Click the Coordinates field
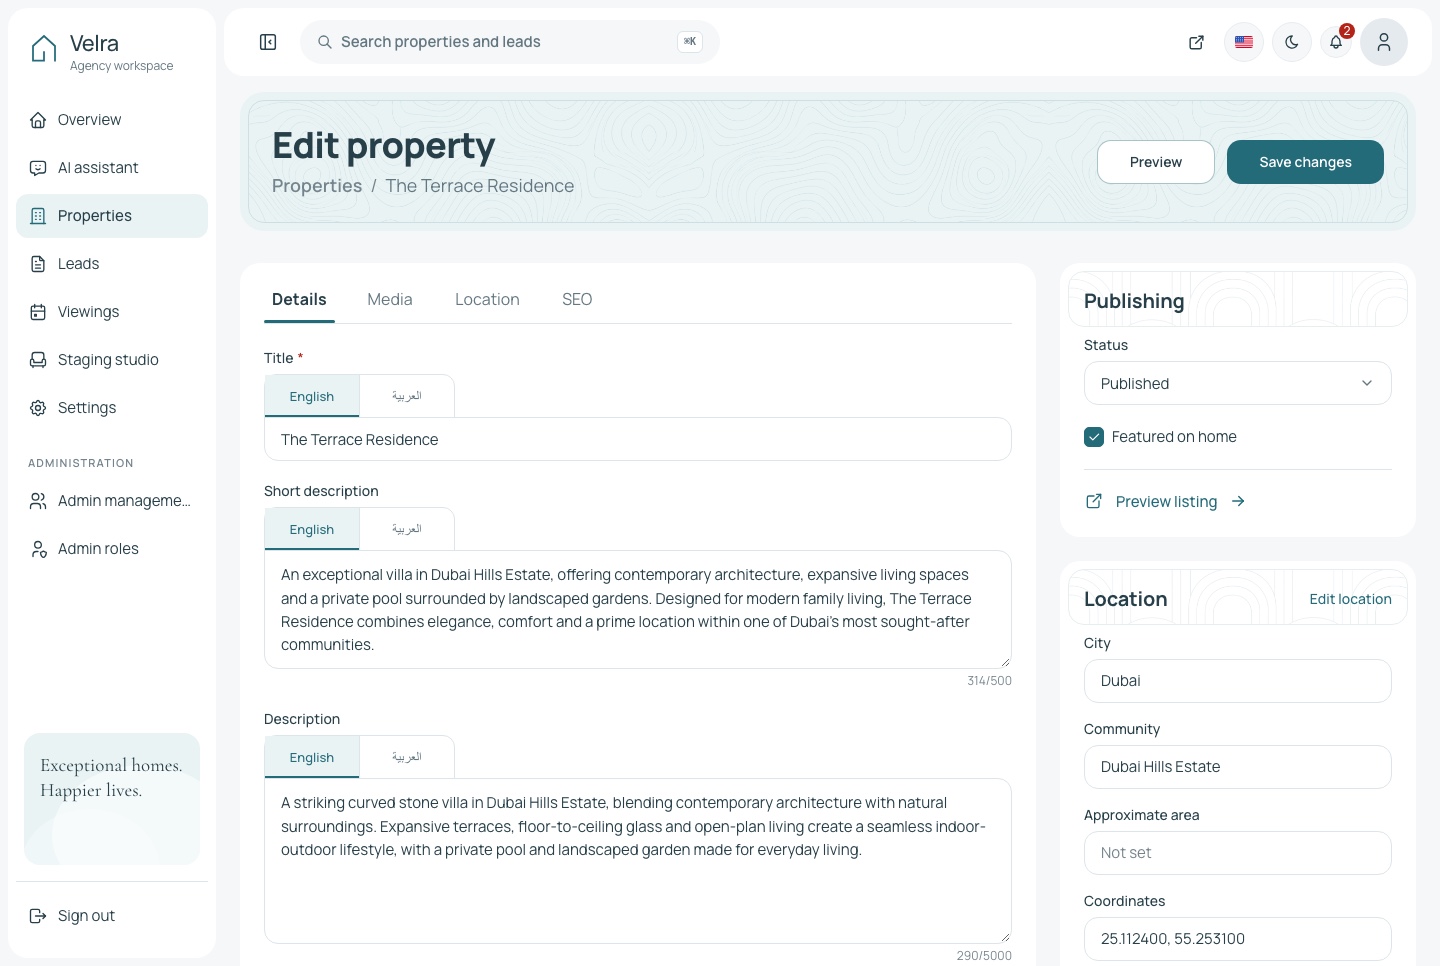 coord(1238,939)
